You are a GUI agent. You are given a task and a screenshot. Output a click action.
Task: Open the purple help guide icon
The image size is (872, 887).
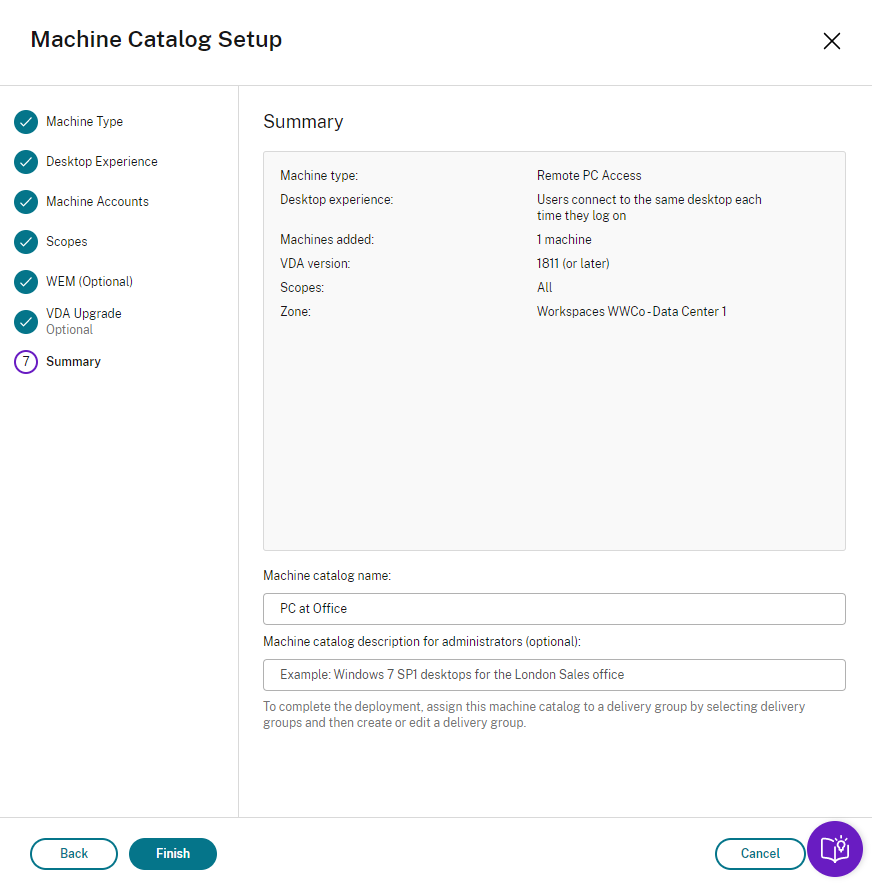[x=834, y=849]
